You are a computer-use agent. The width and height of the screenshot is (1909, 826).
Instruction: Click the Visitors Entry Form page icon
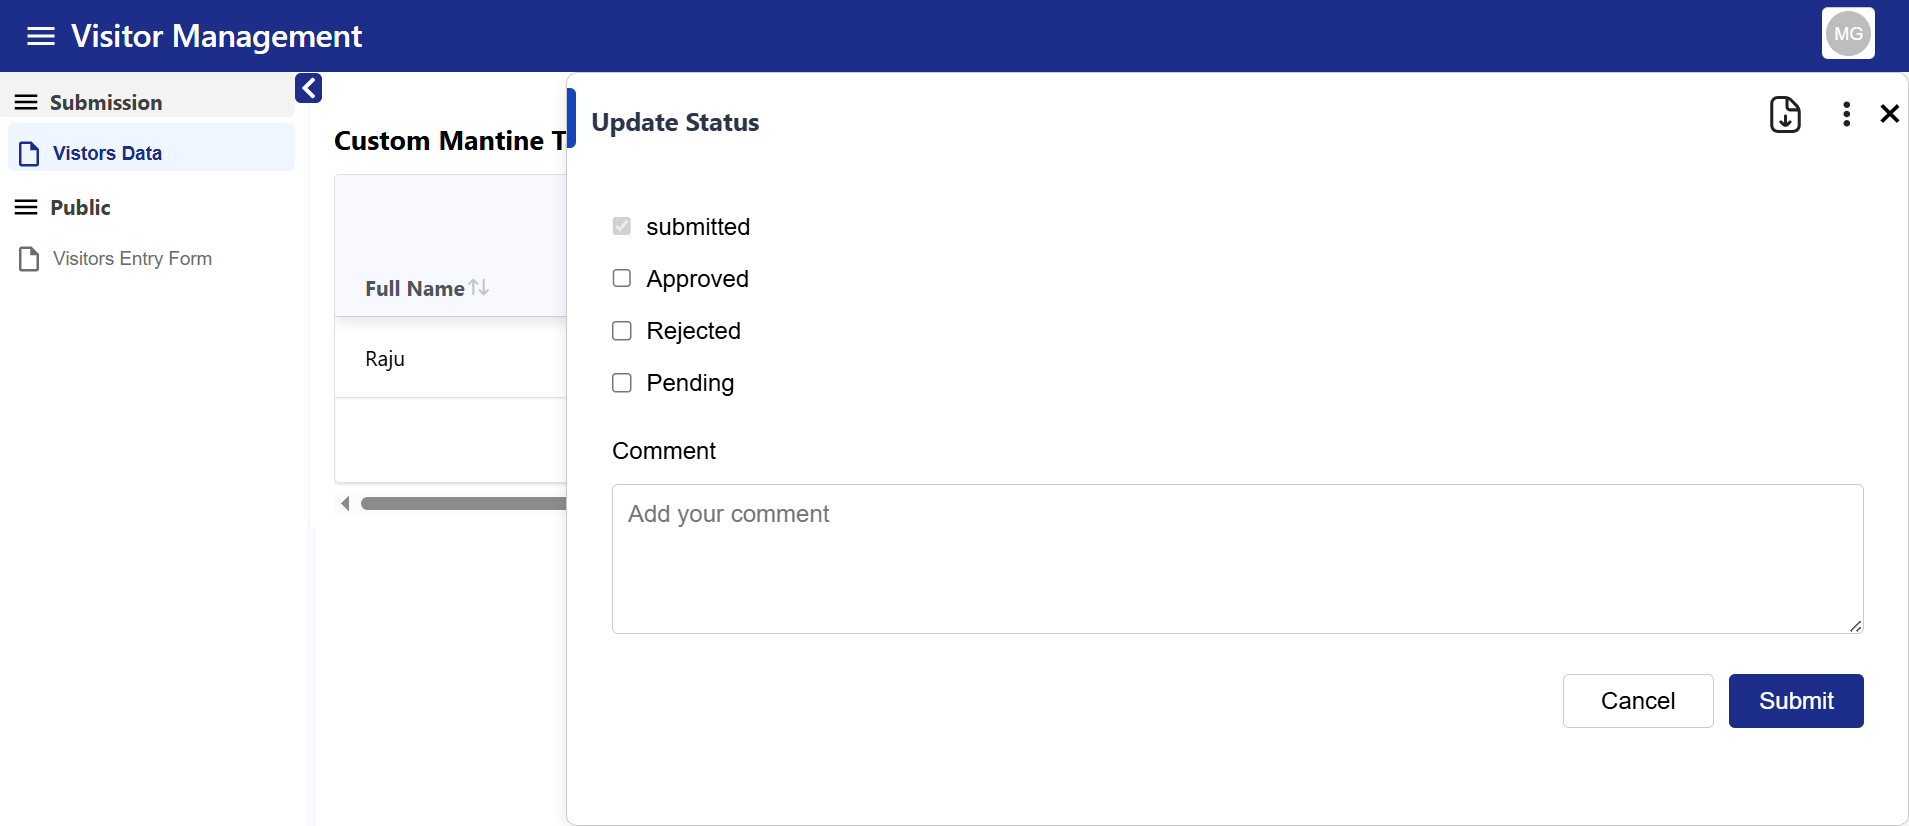coord(29,259)
